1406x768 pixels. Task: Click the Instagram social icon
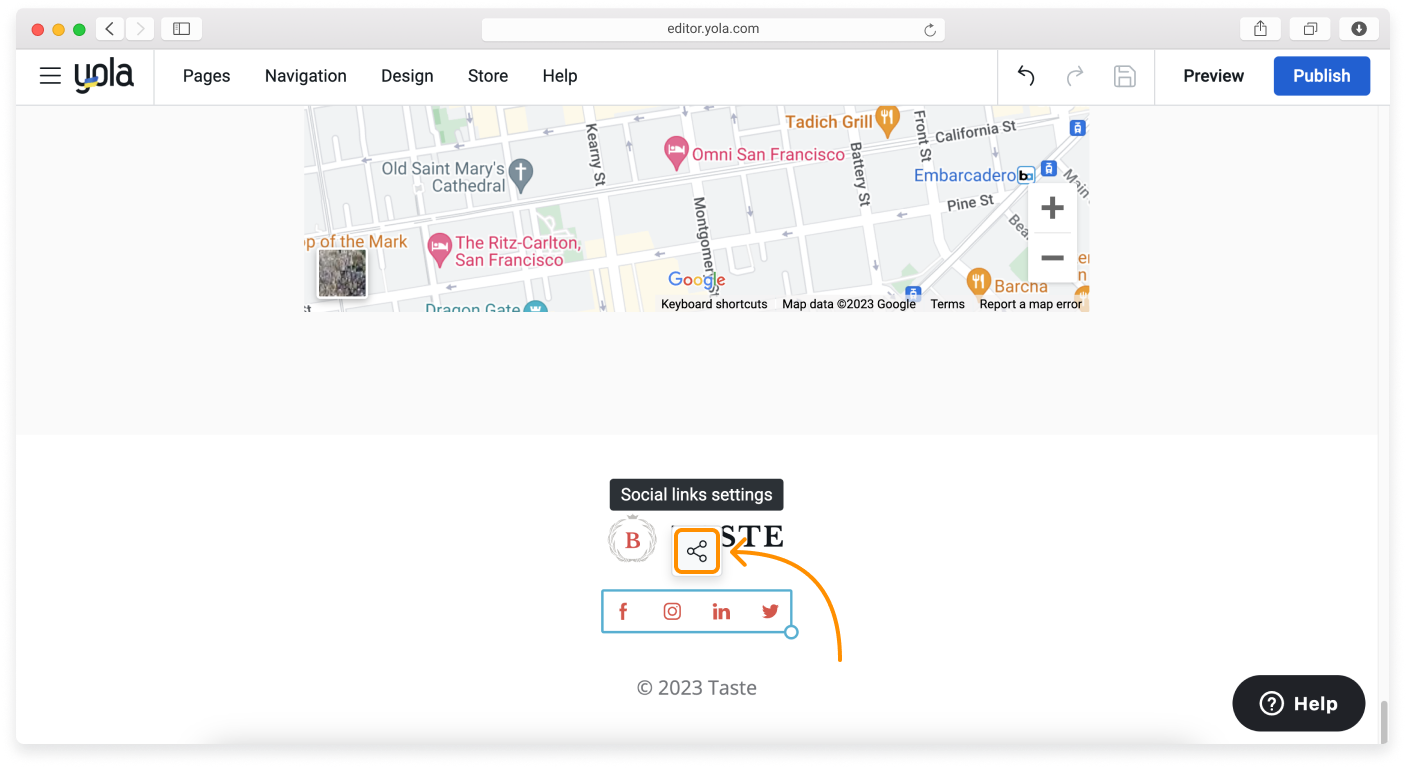point(672,612)
